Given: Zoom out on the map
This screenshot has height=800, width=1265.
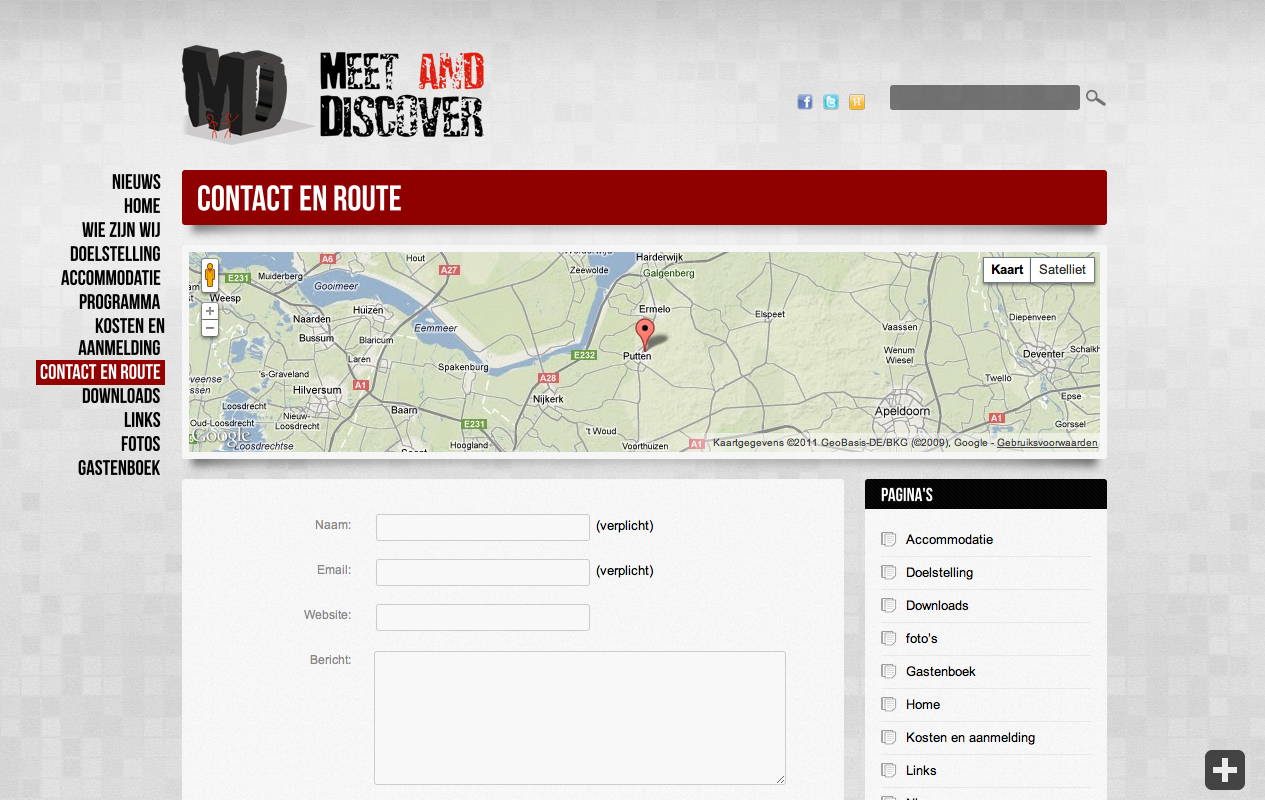Looking at the screenshot, I should [210, 328].
